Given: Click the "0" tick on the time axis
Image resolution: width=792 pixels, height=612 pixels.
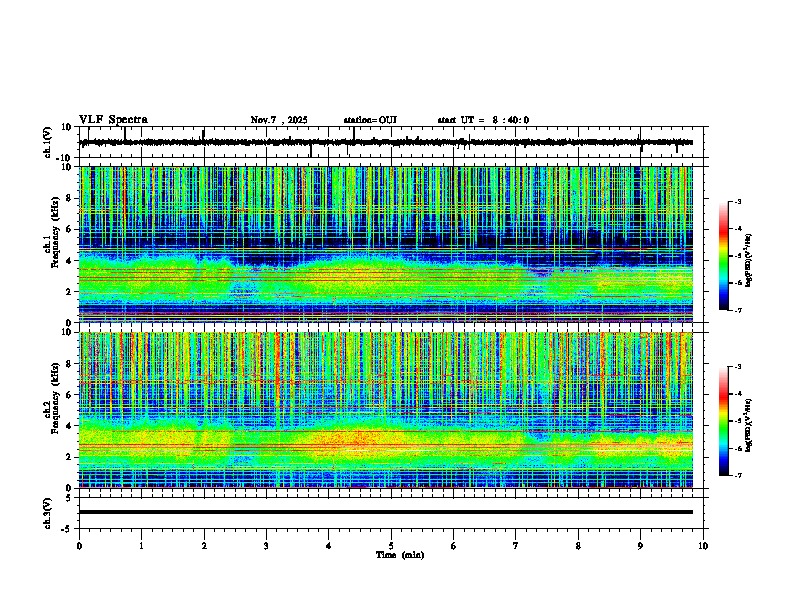Looking at the screenshot, I should pos(79,546).
